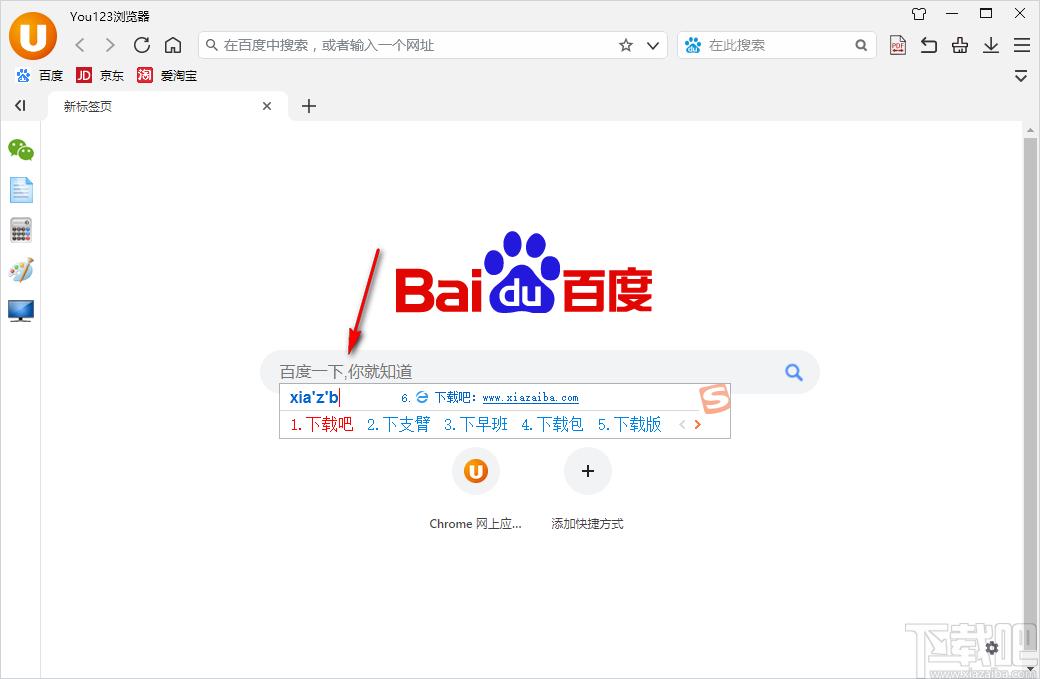Screen dimensions: 1040x679
Task: Close the 新标签页 tab
Action: [x=267, y=106]
